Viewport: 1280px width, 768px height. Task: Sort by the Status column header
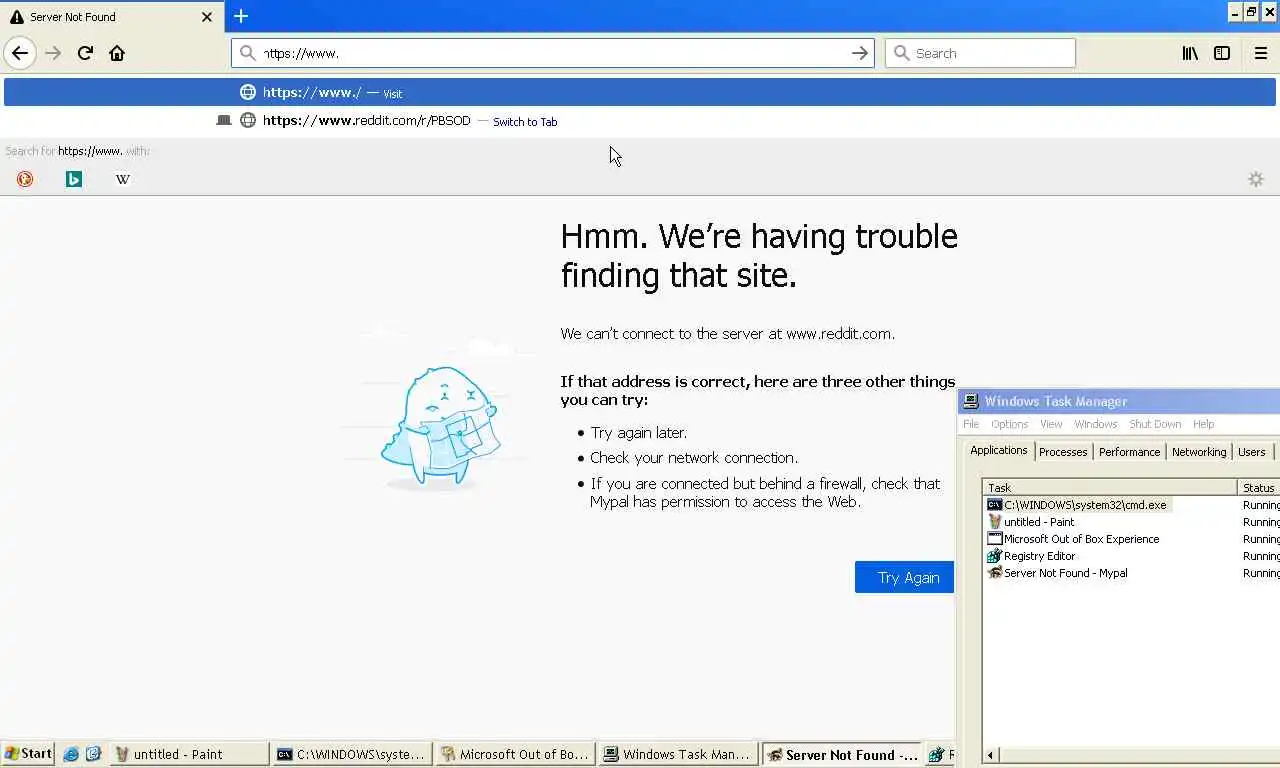(x=1259, y=487)
